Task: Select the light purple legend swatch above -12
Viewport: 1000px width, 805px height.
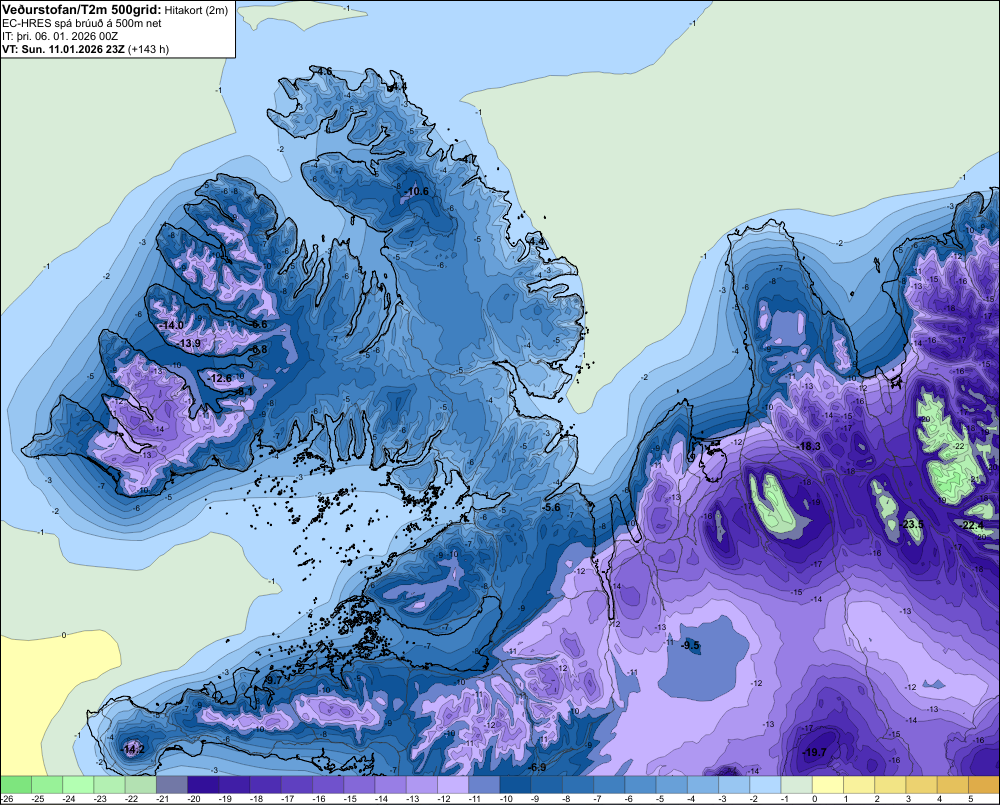Action: (x=453, y=784)
